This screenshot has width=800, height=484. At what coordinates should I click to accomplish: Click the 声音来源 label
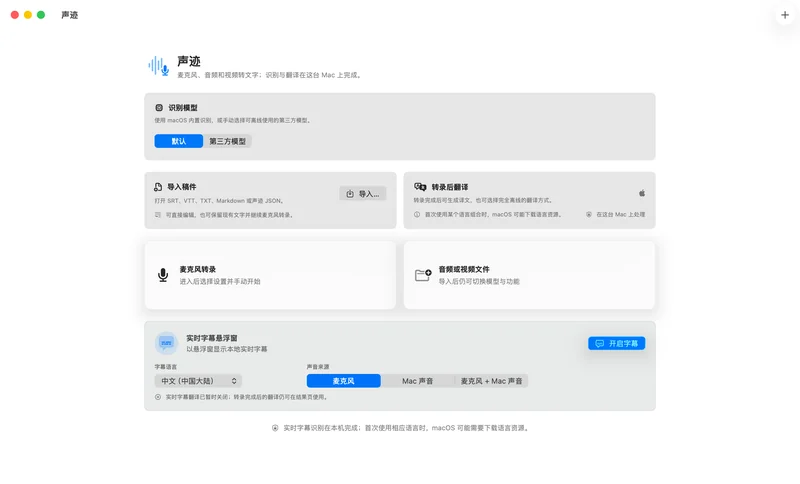pos(318,367)
